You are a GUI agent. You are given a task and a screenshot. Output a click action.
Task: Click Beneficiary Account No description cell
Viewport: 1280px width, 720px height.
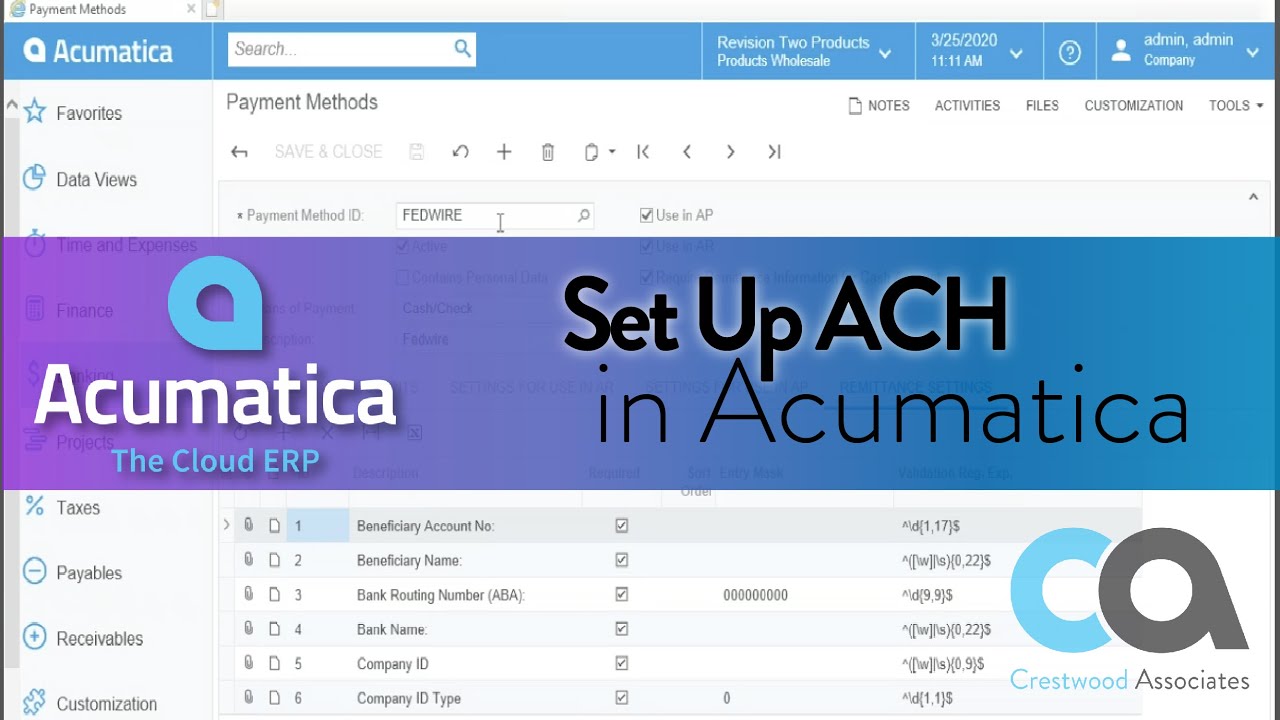pos(425,526)
